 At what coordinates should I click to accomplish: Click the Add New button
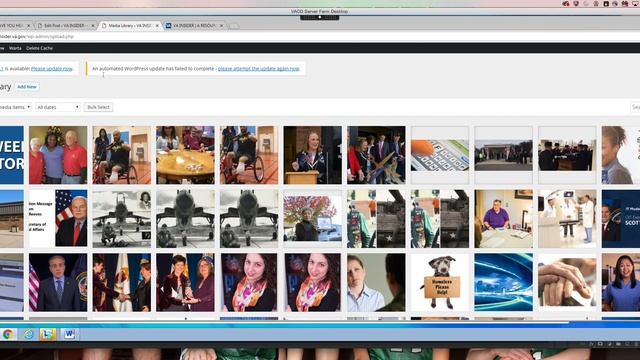coord(27,87)
